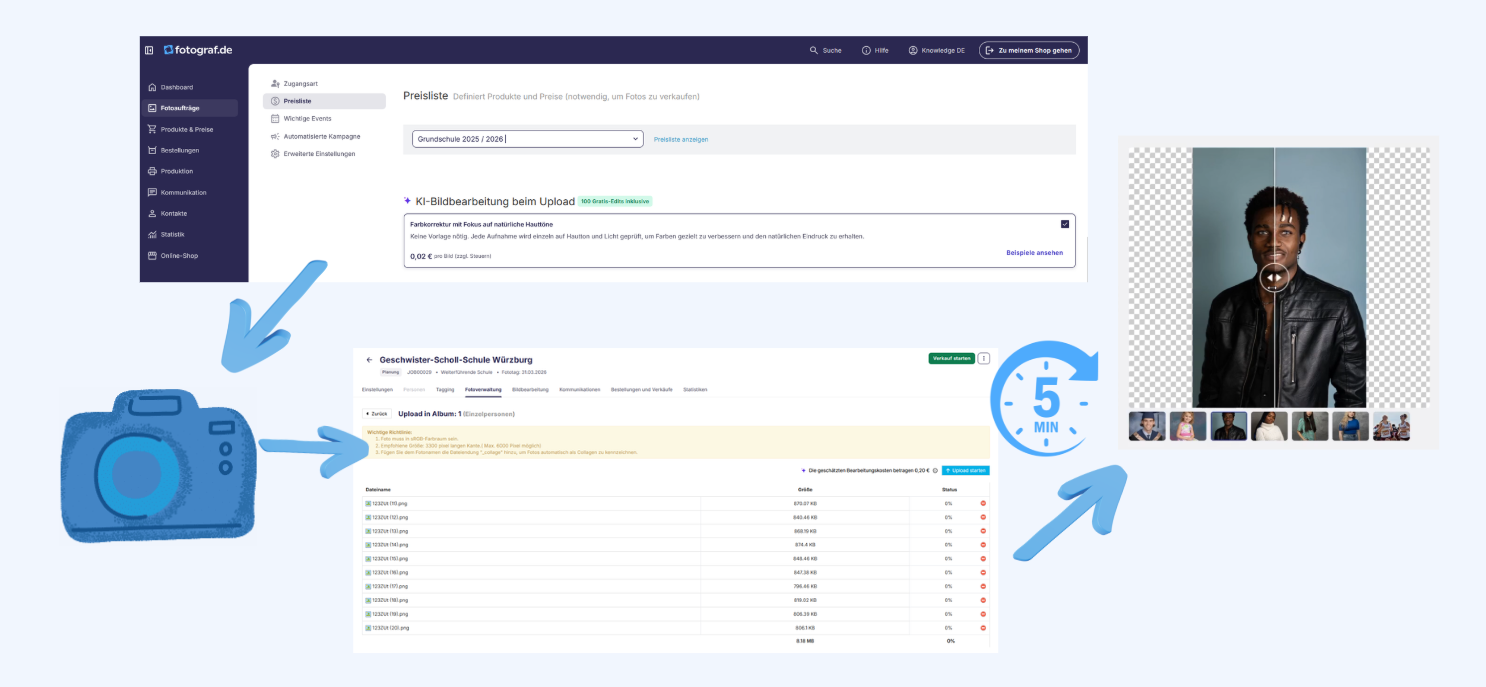Remove file 1232üt (15).png from upload
The height and width of the screenshot is (687, 1486).
click(x=983, y=558)
